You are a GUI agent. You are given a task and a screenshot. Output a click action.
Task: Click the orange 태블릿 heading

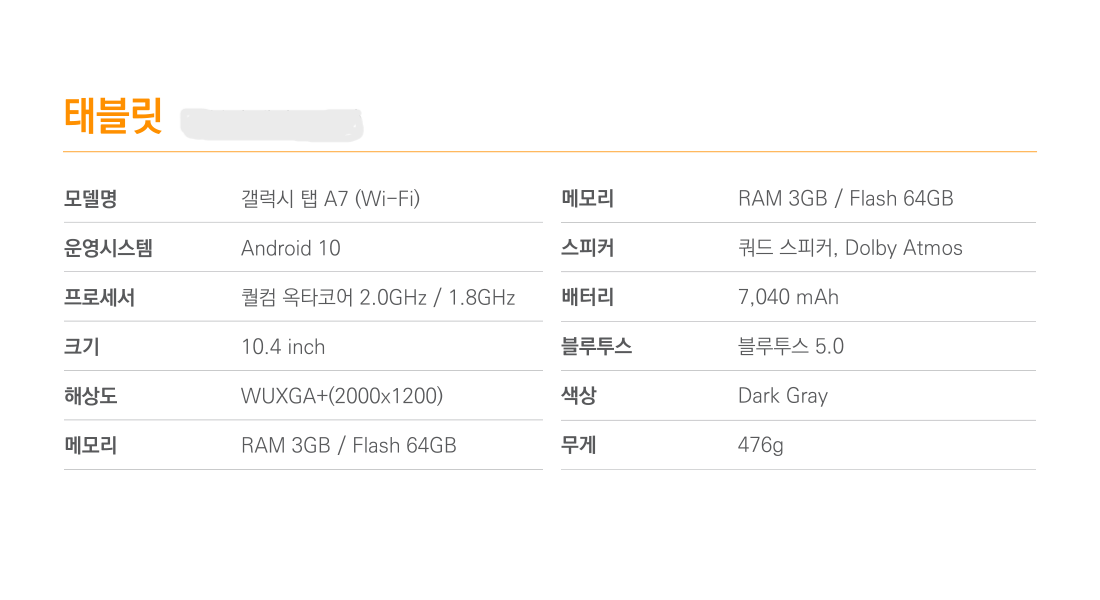coord(113,115)
